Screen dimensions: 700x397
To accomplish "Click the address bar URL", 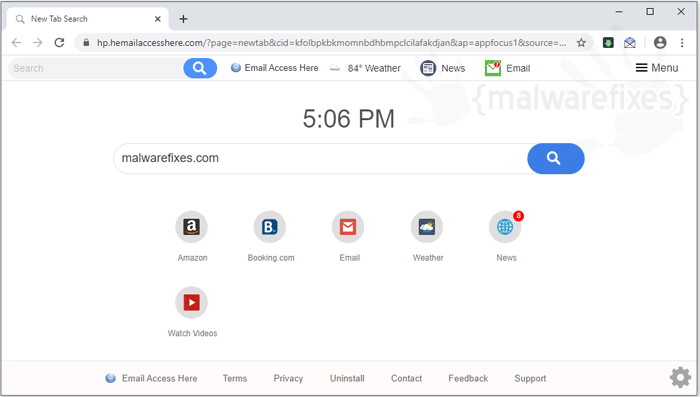I will (331, 43).
